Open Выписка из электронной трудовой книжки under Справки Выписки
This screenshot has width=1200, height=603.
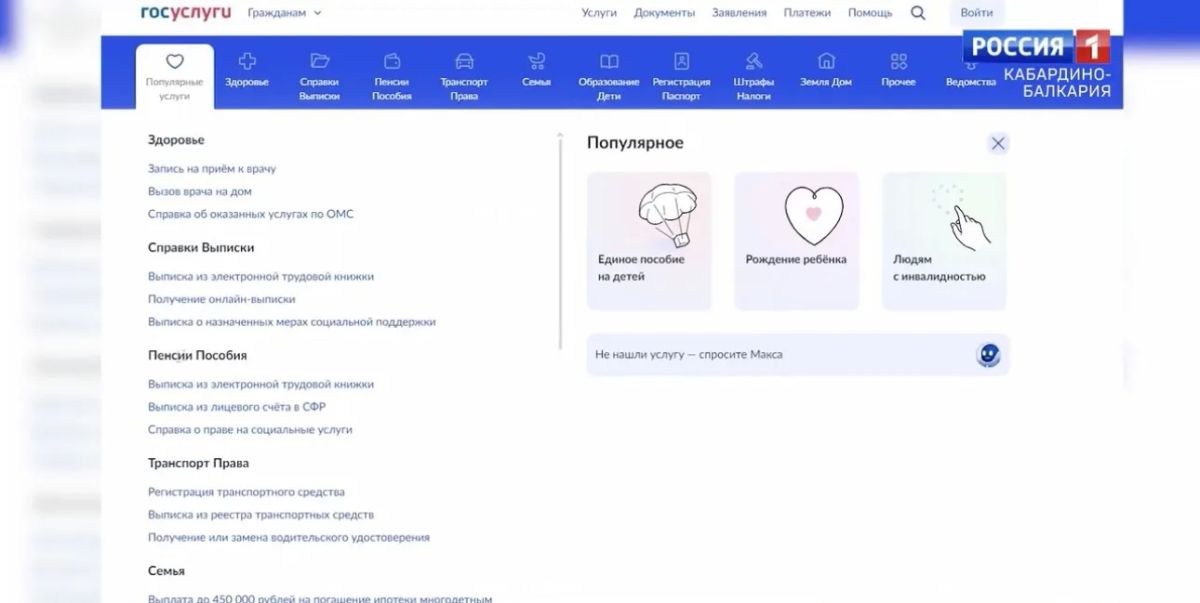pos(261,276)
